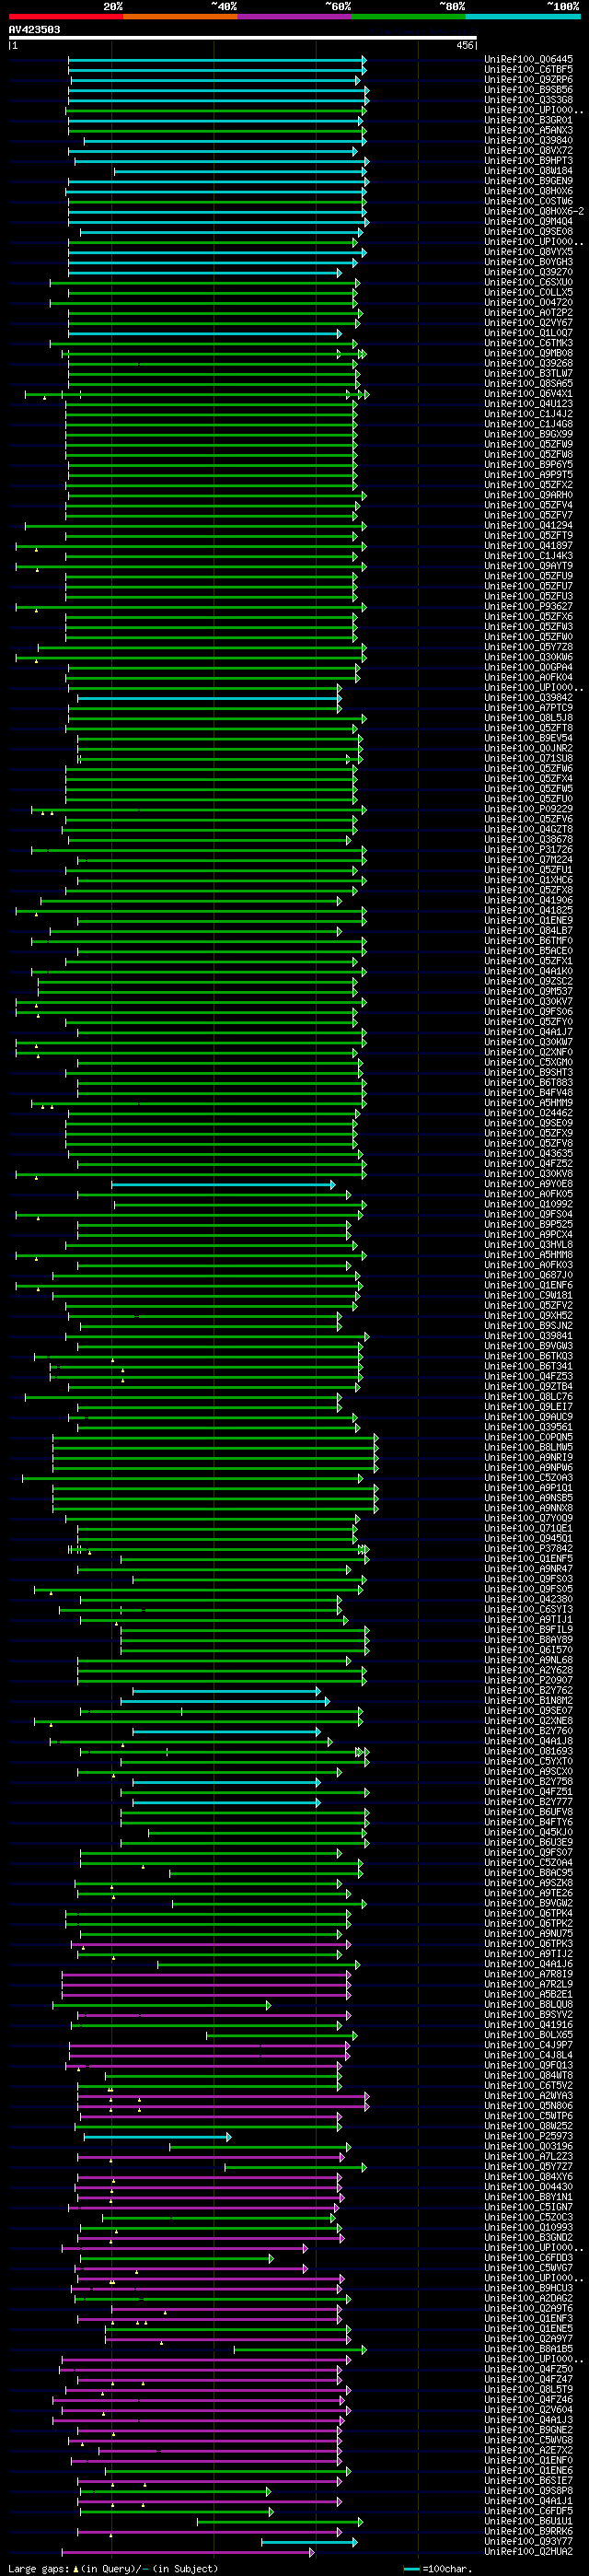Image resolution: width=589 pixels, height=2576 pixels.
Task: Click the green ~80% identity legend segment
Action: point(409,17)
